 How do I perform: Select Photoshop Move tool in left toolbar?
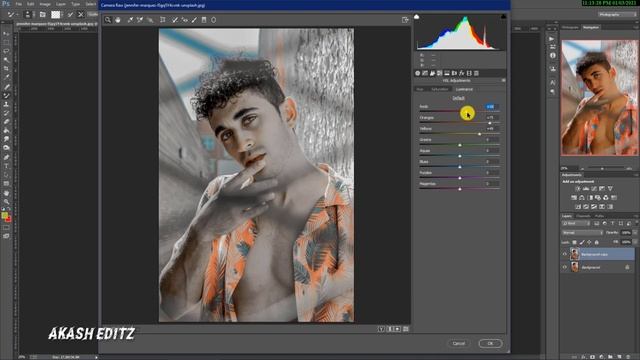(x=6, y=34)
